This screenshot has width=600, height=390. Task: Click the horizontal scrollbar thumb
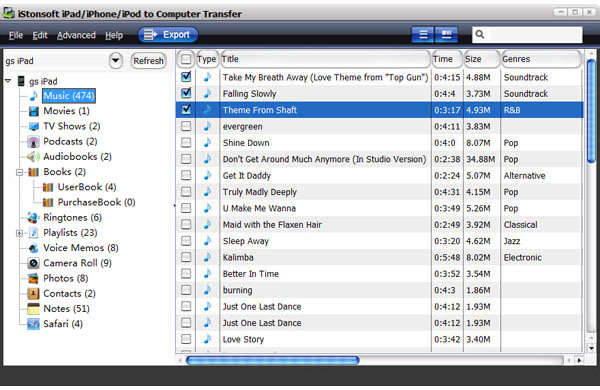[x=272, y=360]
